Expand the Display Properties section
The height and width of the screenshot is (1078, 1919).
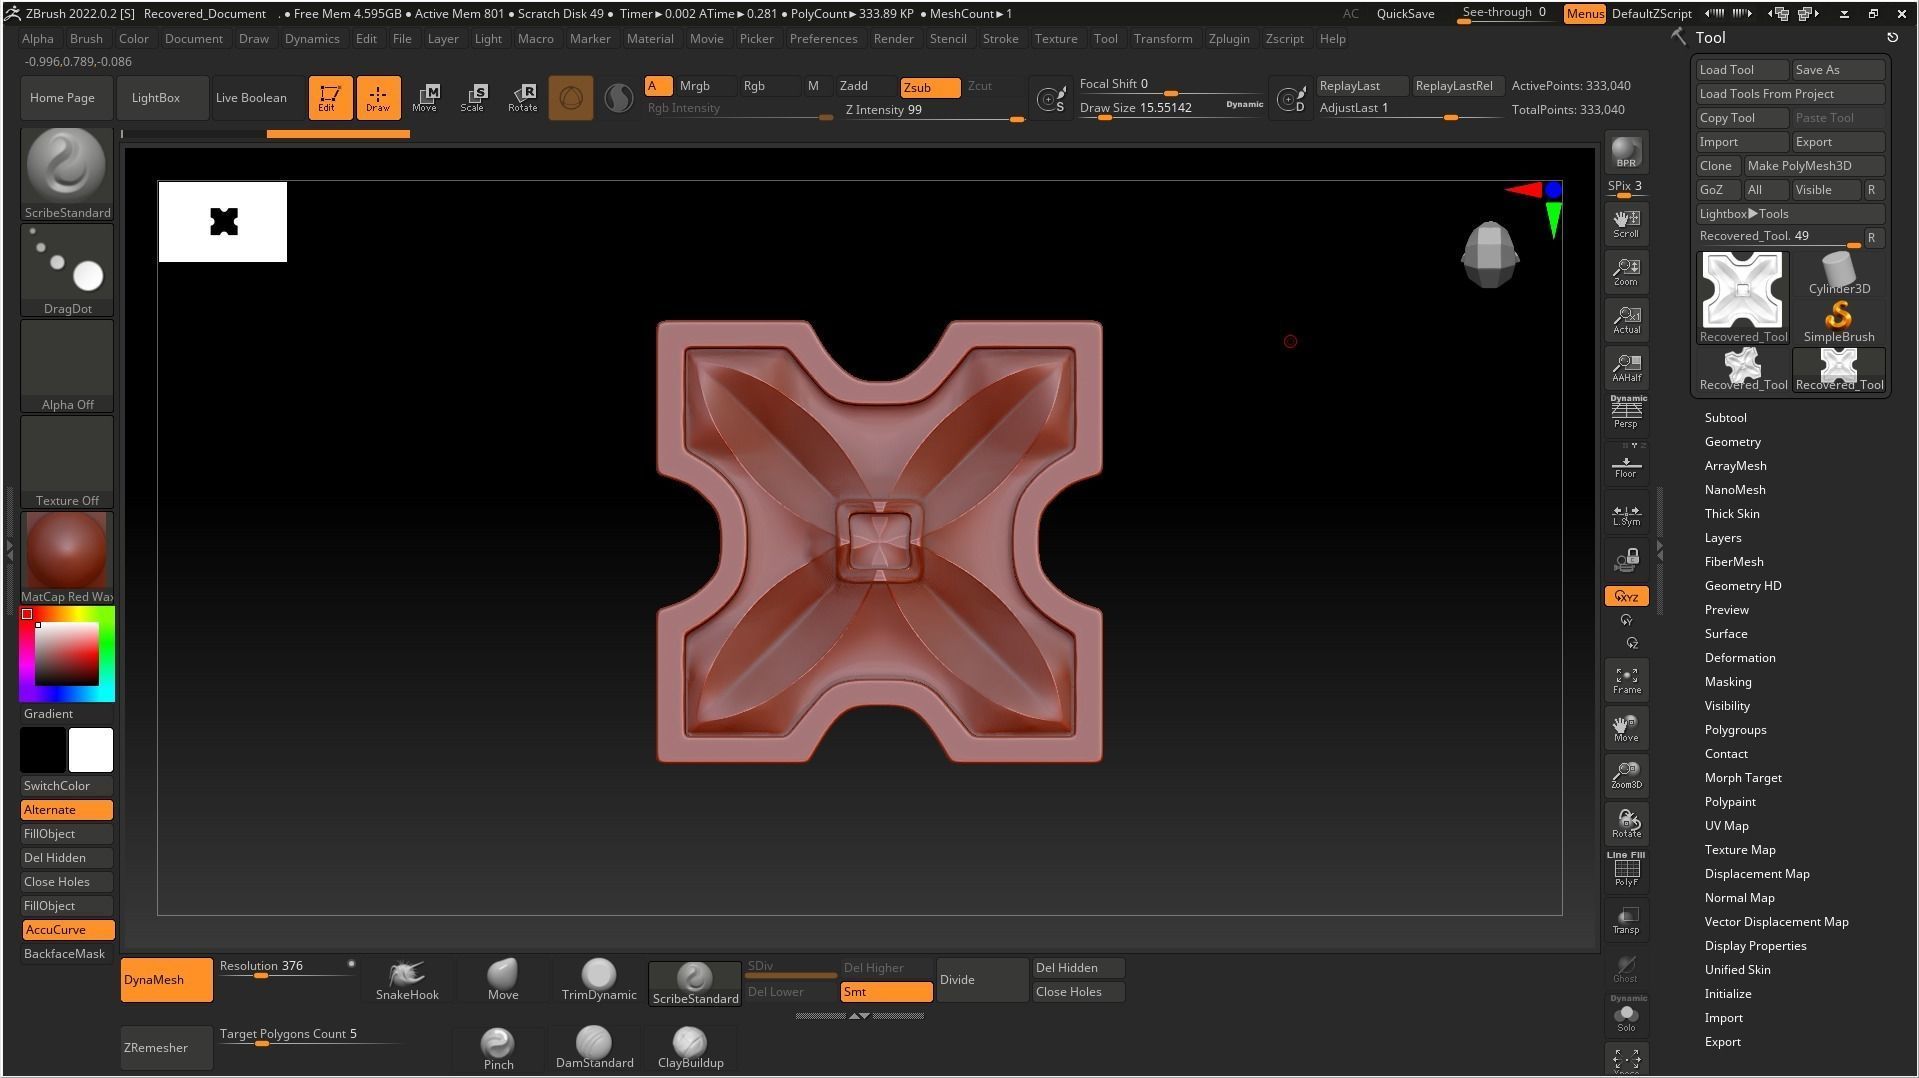1755,946
